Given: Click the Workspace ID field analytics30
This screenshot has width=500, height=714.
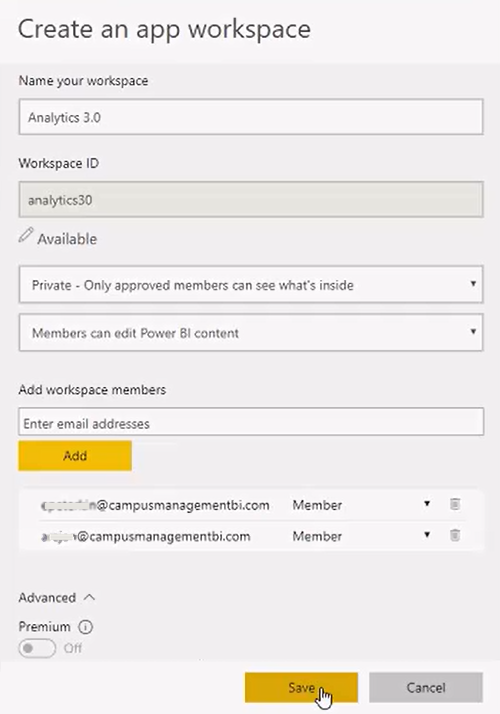Looking at the screenshot, I should pos(251,199).
